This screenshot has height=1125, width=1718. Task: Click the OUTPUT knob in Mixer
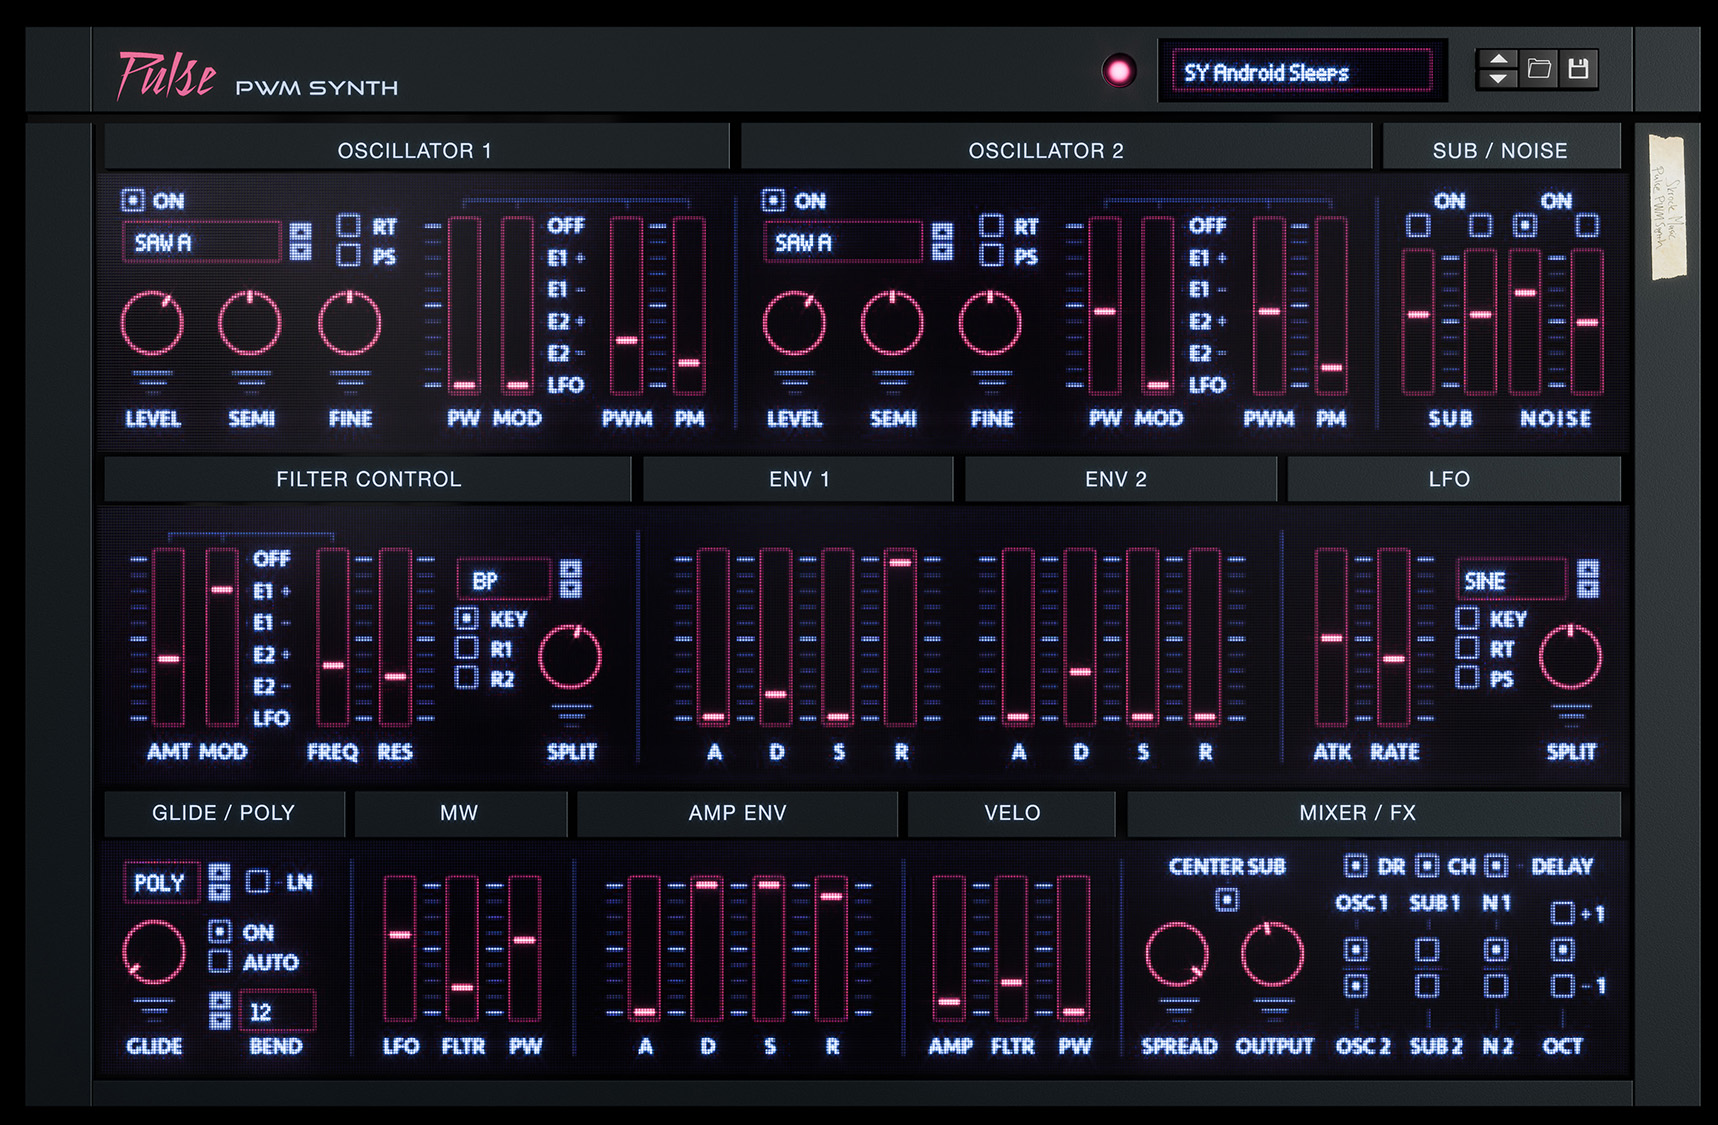(x=1272, y=954)
